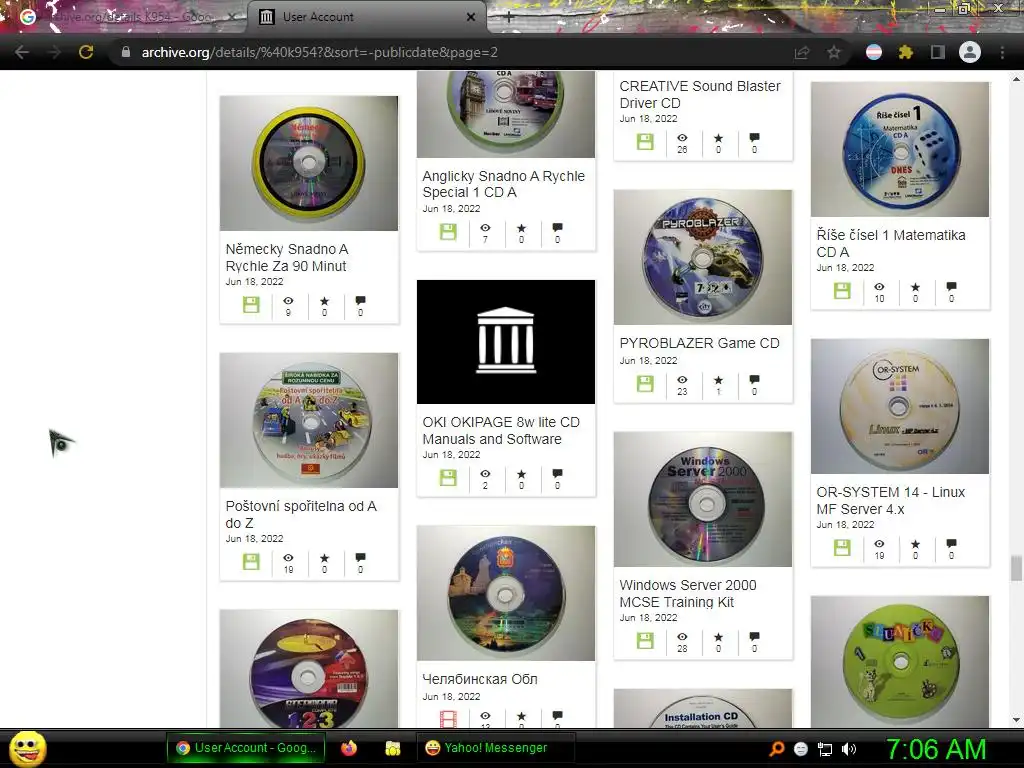Open the tray search magnifier icon
This screenshot has width=1024, height=768.
776,749
